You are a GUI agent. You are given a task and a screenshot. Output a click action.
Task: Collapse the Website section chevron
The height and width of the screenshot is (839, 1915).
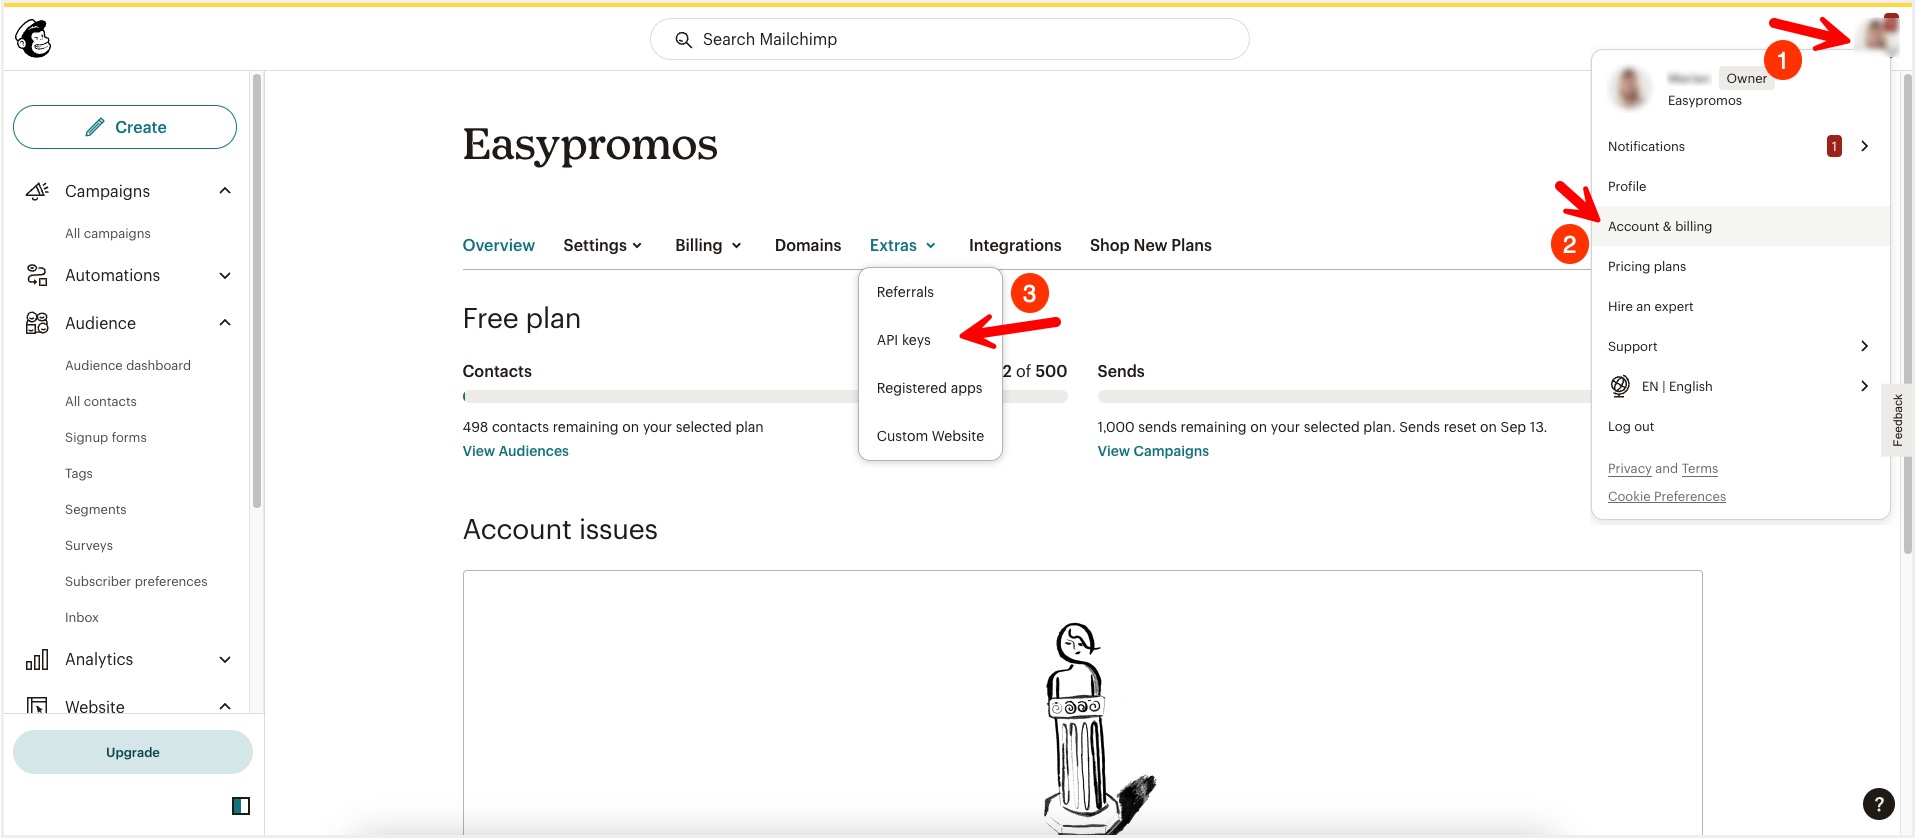coord(225,707)
